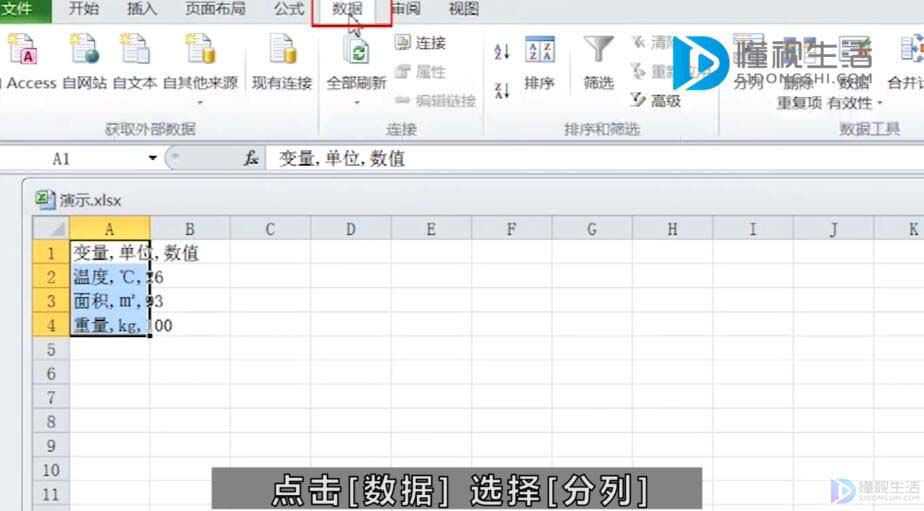
Task: Click the fx insert function button
Action: click(x=252, y=158)
